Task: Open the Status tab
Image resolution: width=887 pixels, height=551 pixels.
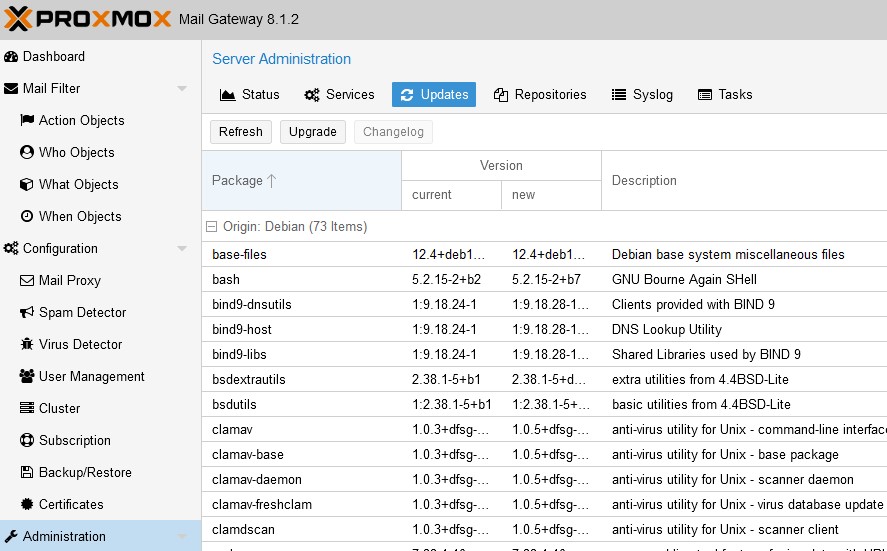Action: [249, 94]
